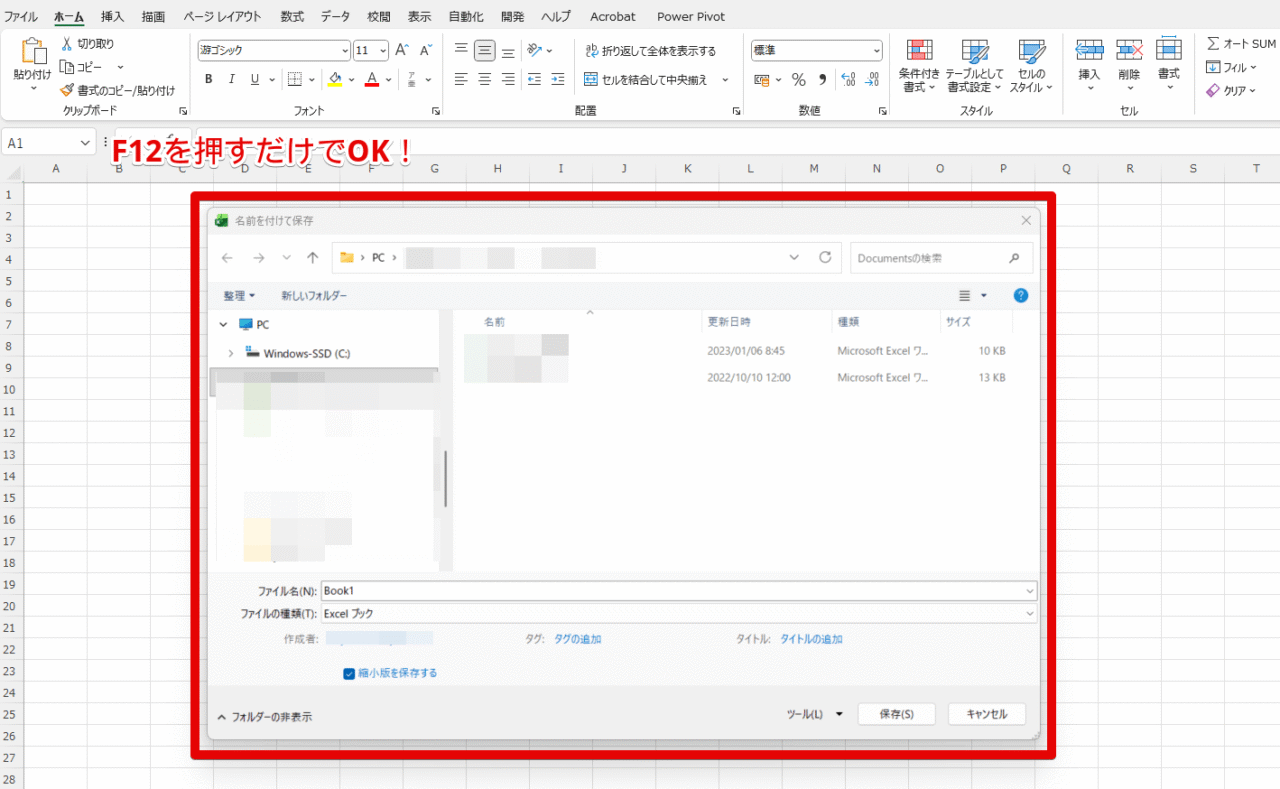Switch to the Data (データ) tab
The height and width of the screenshot is (789, 1280).
(335, 17)
